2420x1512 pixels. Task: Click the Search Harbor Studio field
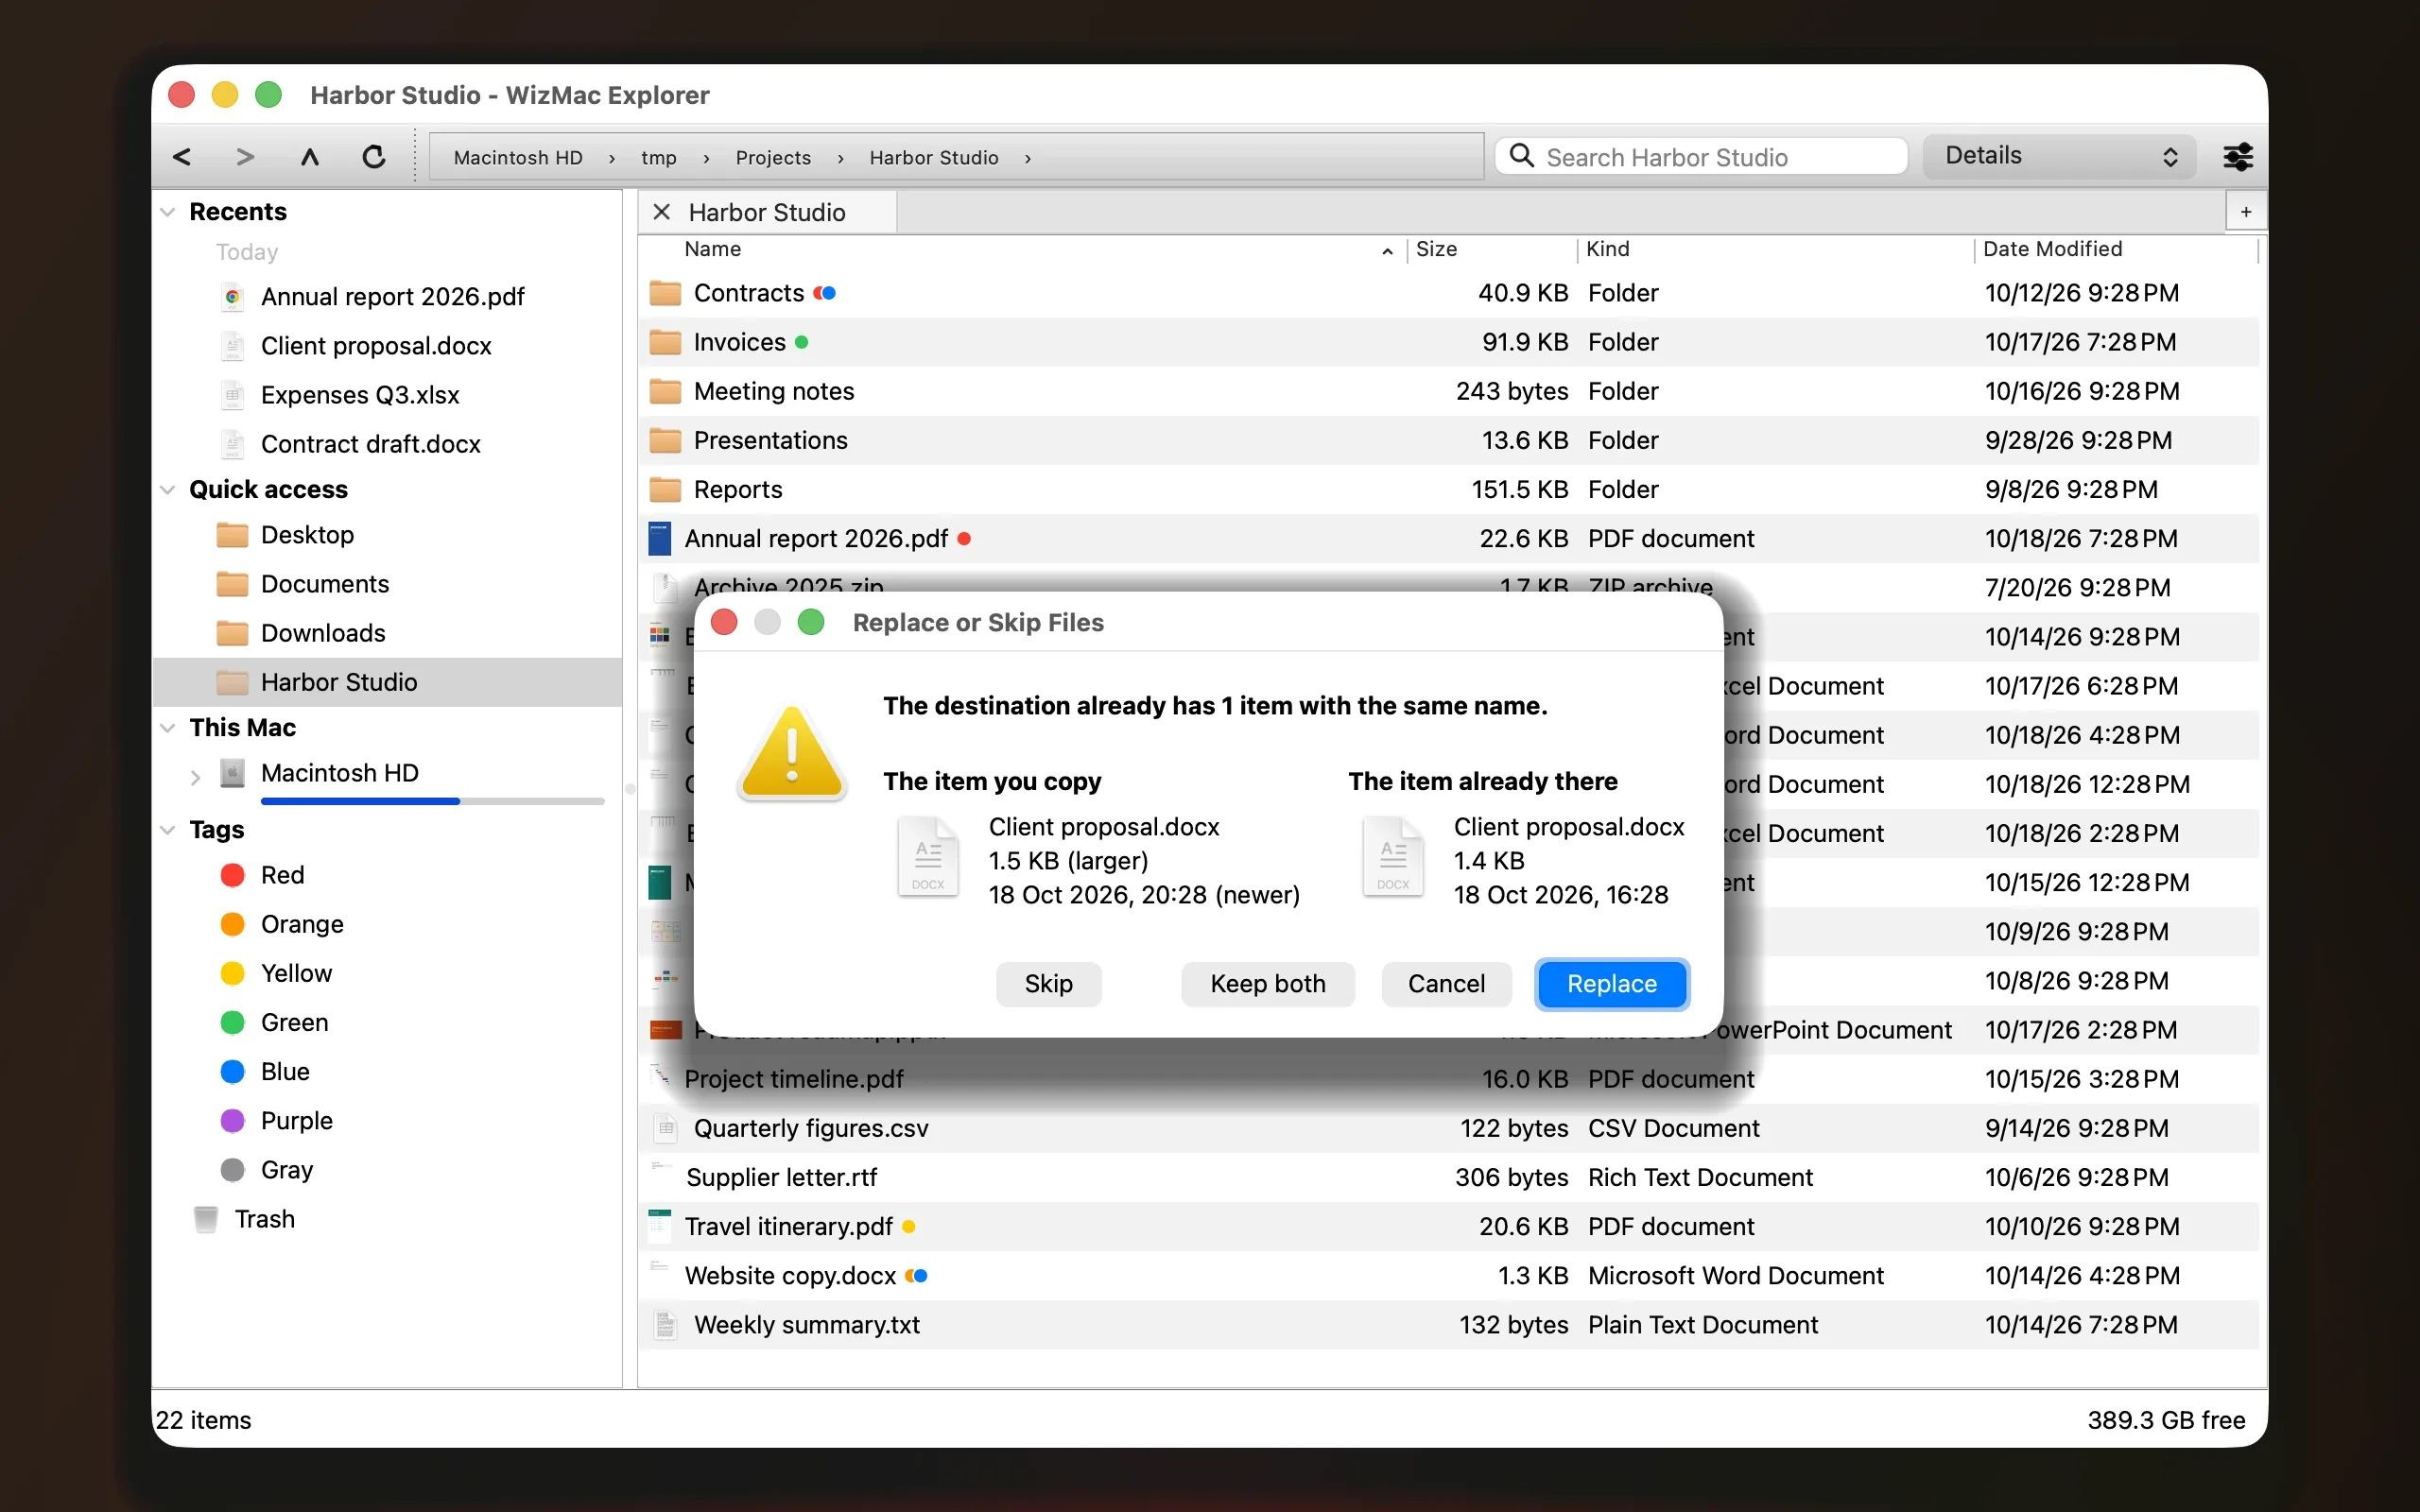[x=1701, y=156]
